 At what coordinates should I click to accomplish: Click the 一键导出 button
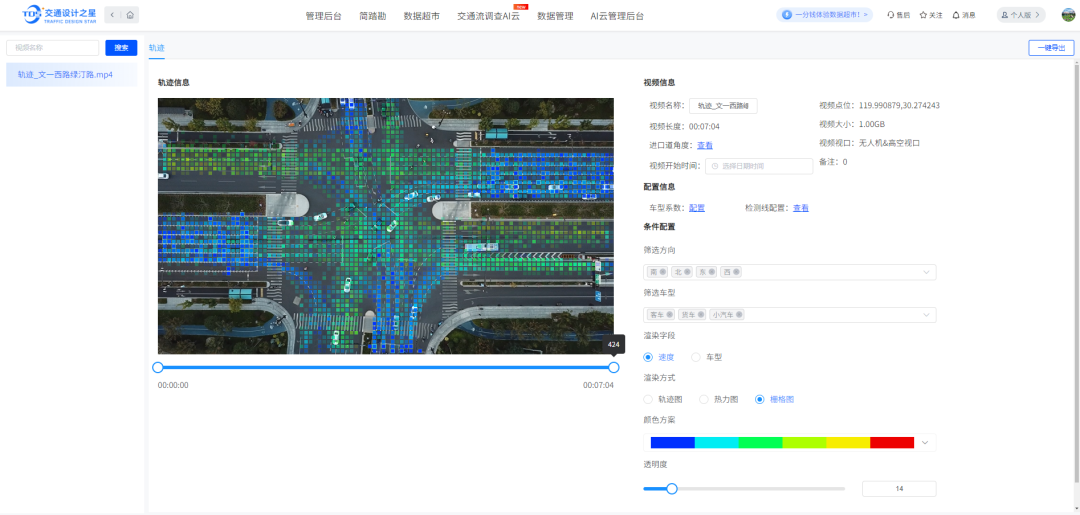coord(1051,48)
